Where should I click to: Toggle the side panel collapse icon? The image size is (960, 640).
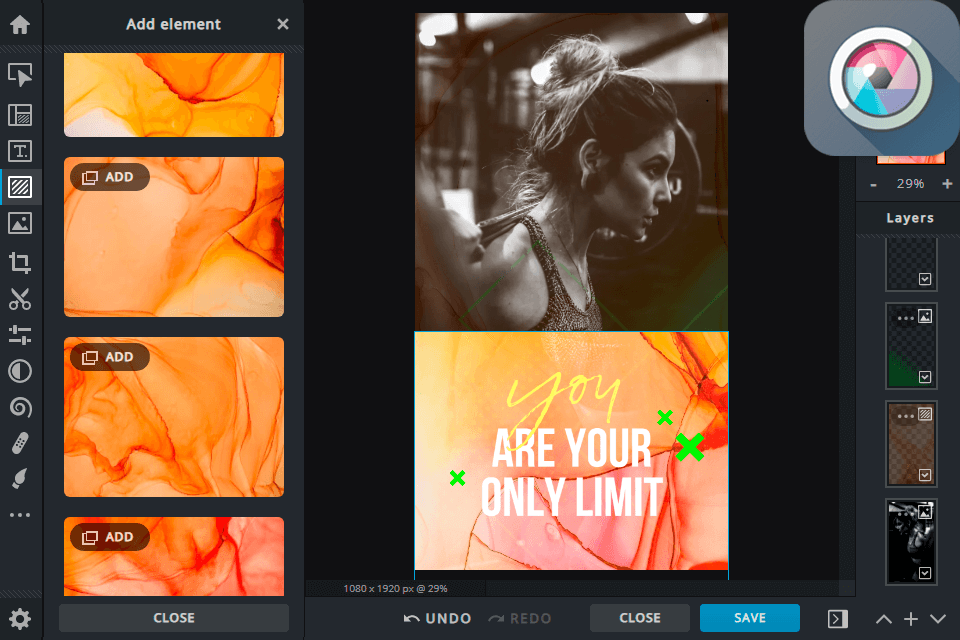point(838,619)
